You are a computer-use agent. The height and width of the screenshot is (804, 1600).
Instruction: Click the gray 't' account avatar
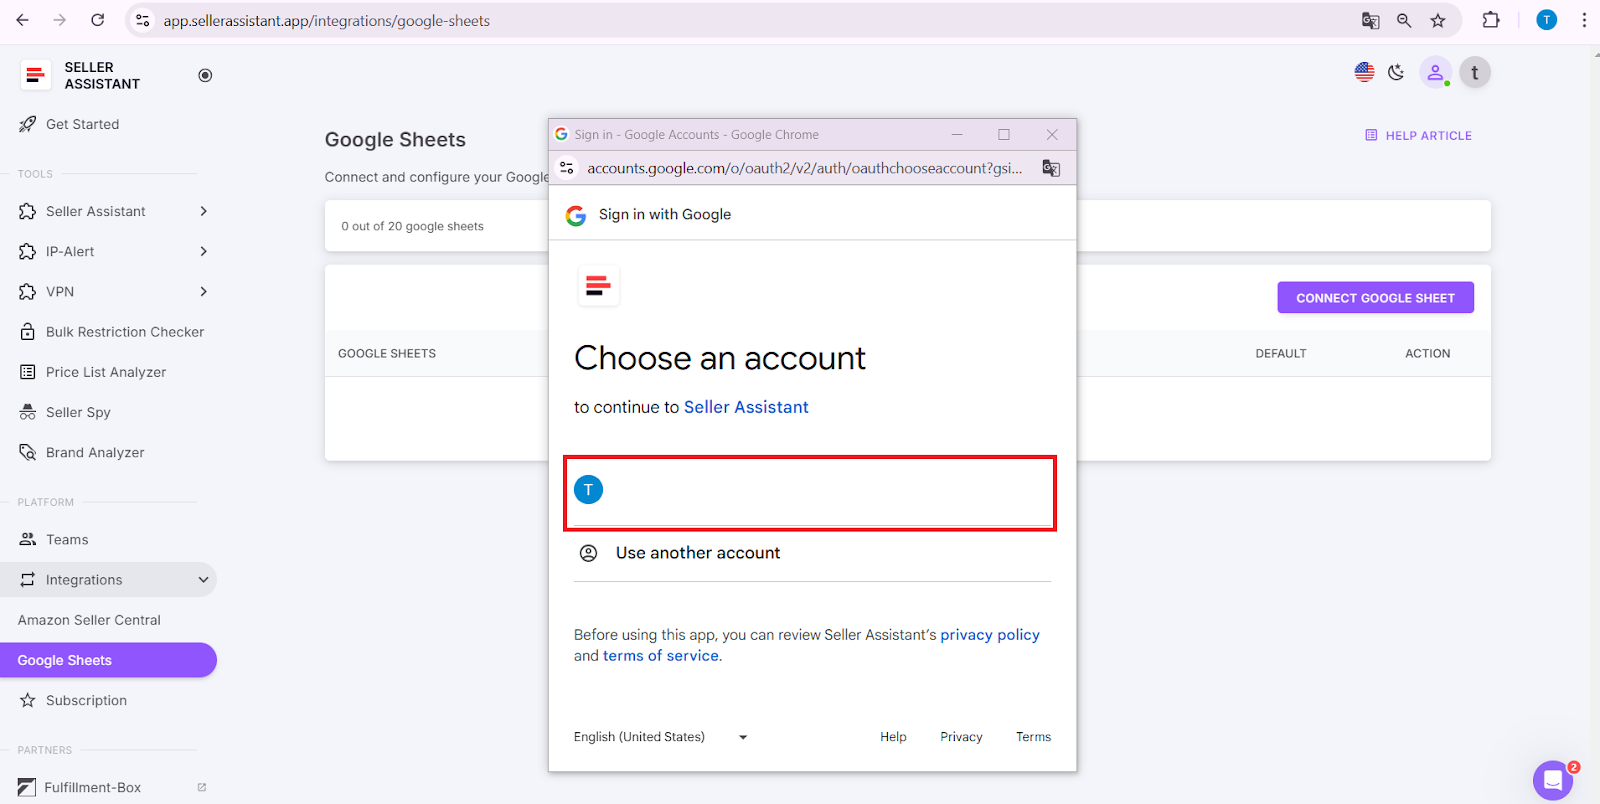coord(1475,72)
